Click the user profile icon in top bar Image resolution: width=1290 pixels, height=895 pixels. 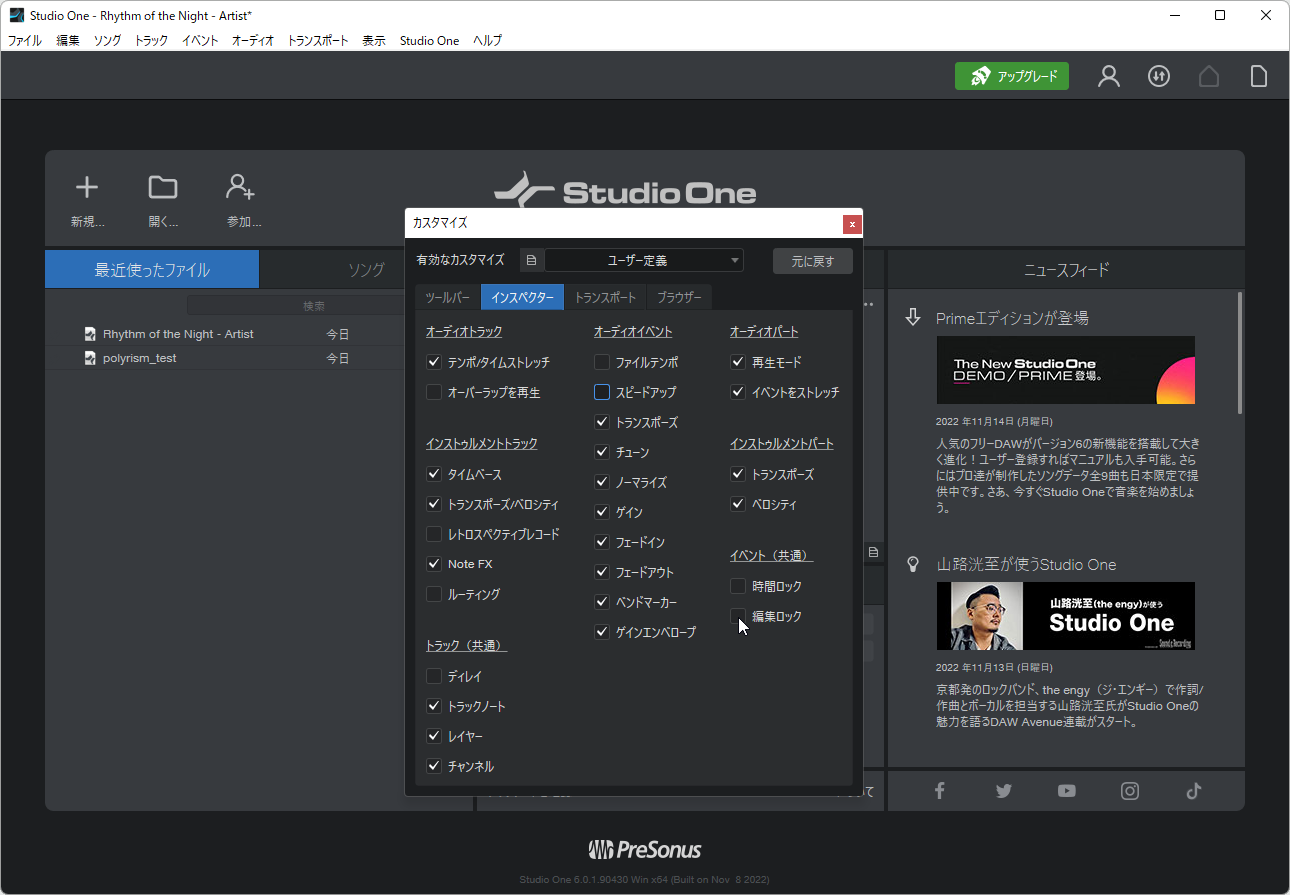[1108, 76]
